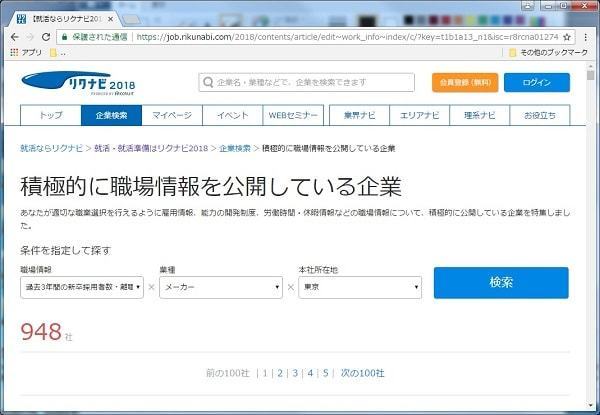
Task: Click the browser forward arrow
Action: click(30, 37)
